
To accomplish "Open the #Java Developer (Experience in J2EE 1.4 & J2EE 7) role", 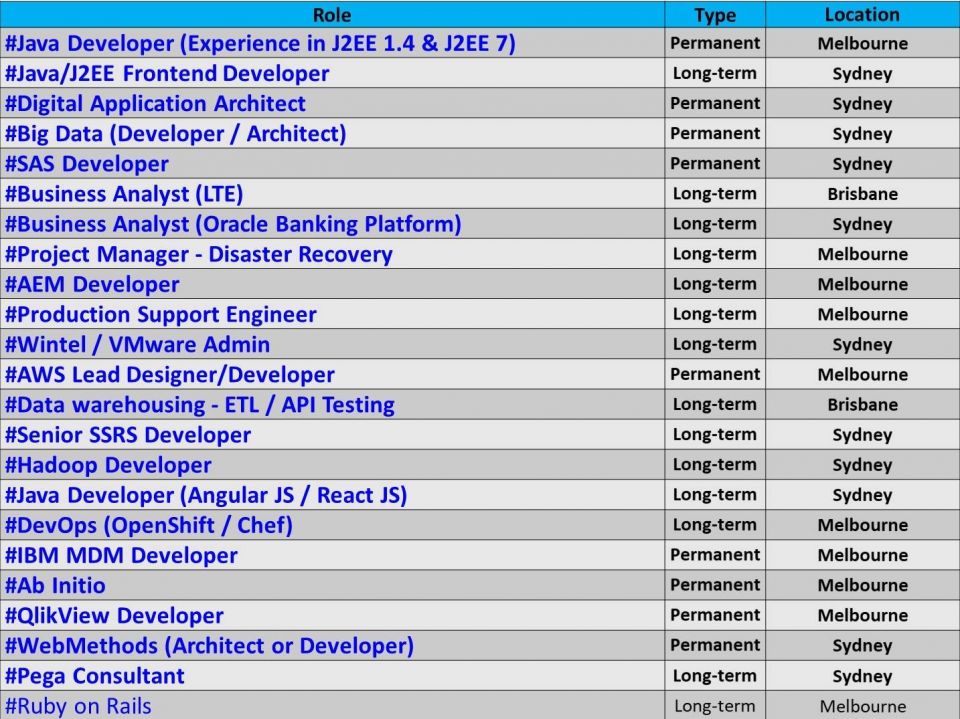I will pos(260,43).
